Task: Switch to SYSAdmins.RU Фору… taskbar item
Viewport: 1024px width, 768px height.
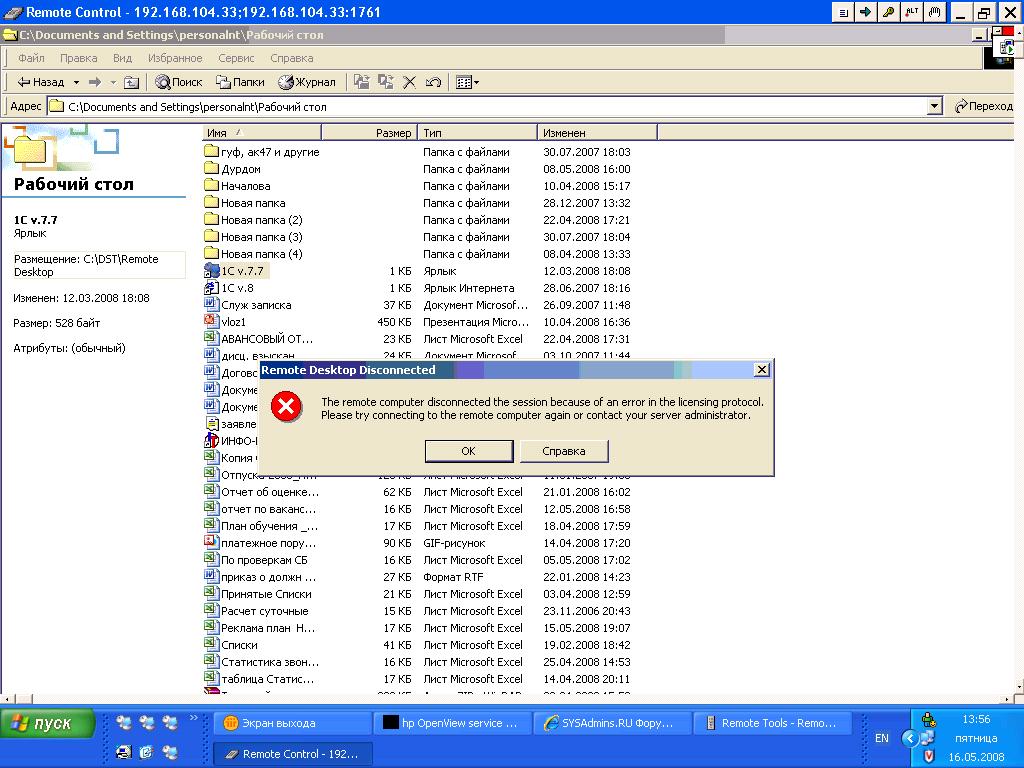Action: [x=612, y=723]
